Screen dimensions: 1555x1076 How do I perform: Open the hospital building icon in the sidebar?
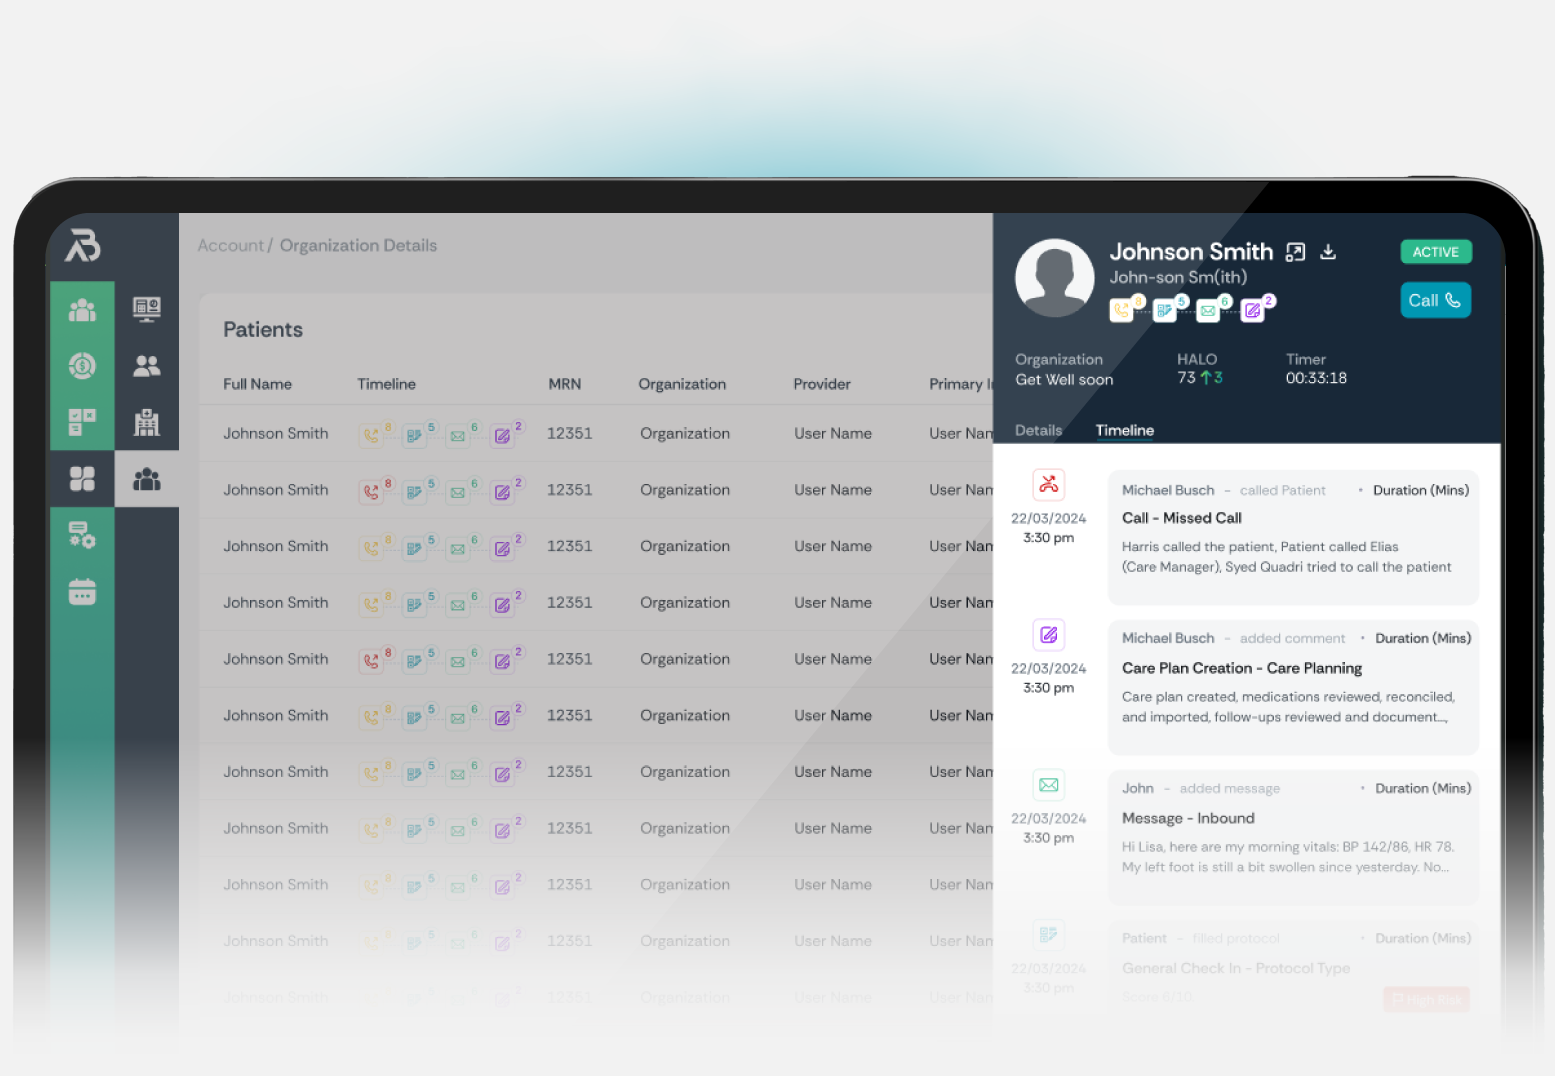(x=147, y=422)
